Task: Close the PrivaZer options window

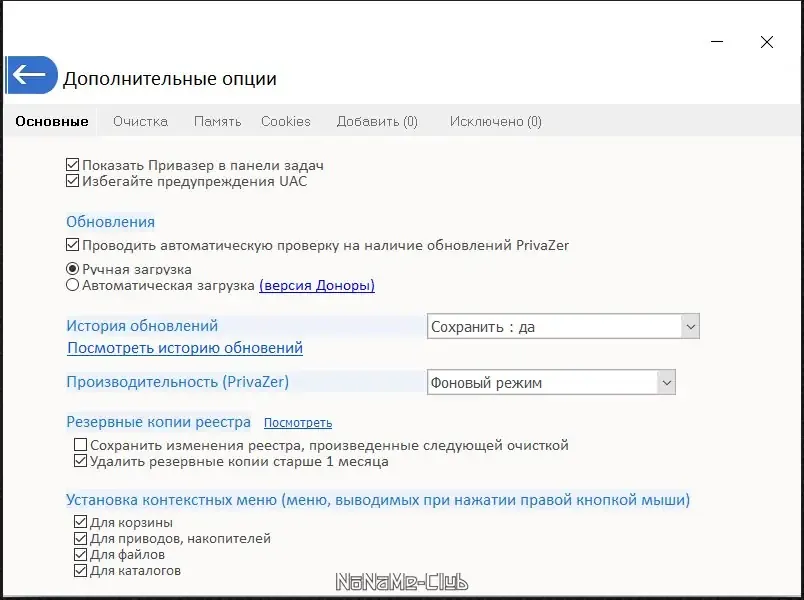Action: click(x=767, y=42)
